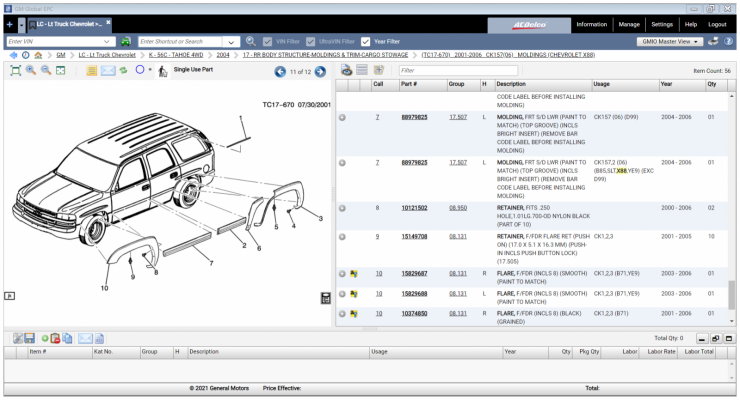The height and width of the screenshot is (400, 740).
Task: Click the 2004 breadcrumb link
Action: (x=223, y=55)
